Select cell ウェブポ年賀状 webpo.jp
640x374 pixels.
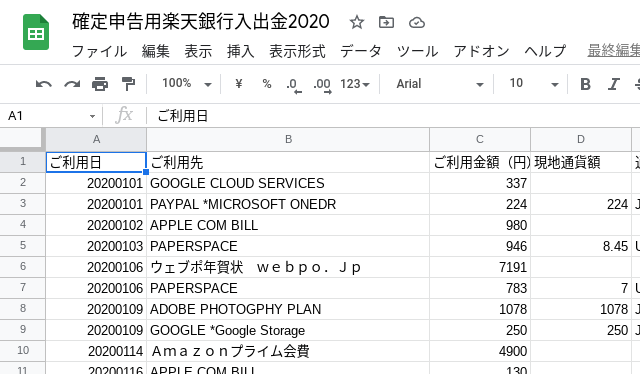pyautogui.click(x=288, y=267)
